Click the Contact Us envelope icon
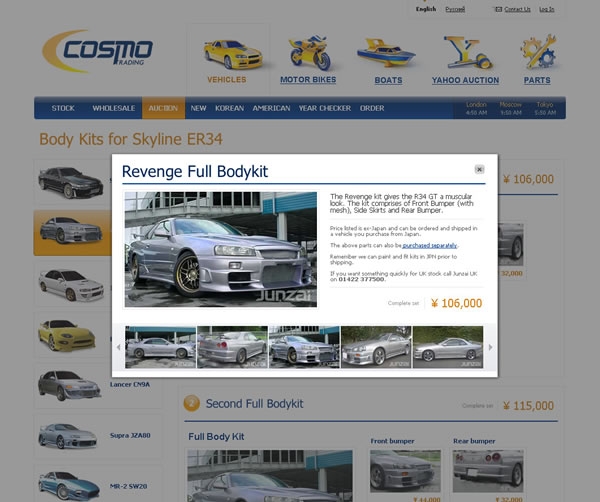The image size is (600, 502). (x=499, y=9)
